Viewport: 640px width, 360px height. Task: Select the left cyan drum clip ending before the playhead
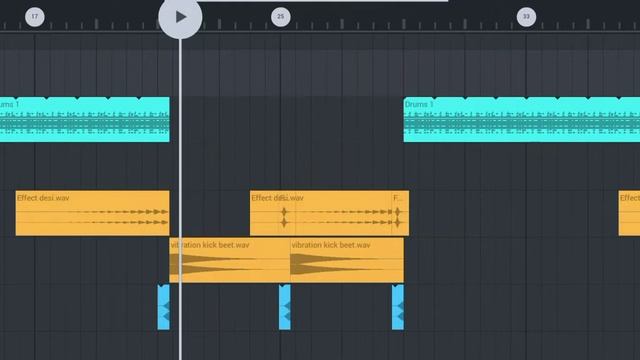(x=84, y=120)
